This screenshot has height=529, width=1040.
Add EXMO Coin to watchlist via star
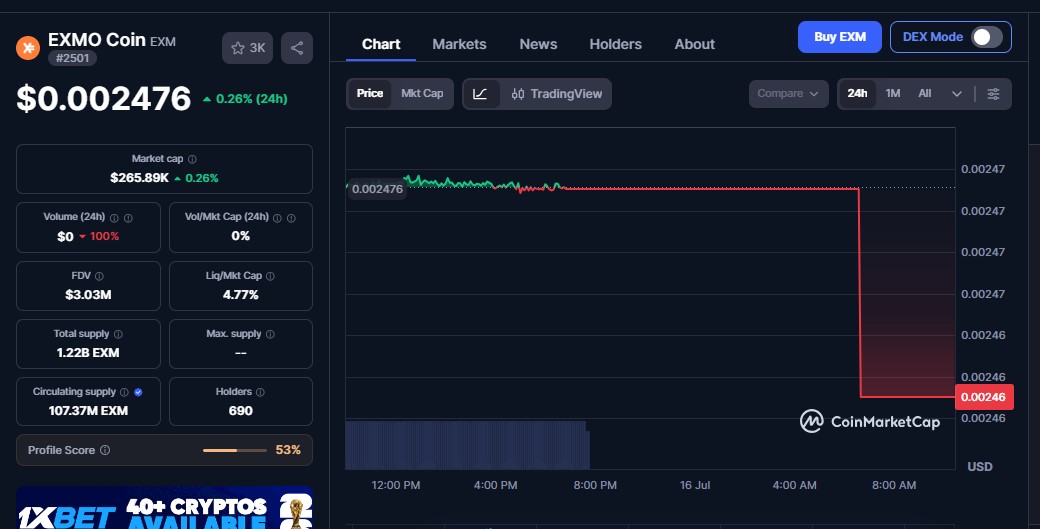[247, 48]
